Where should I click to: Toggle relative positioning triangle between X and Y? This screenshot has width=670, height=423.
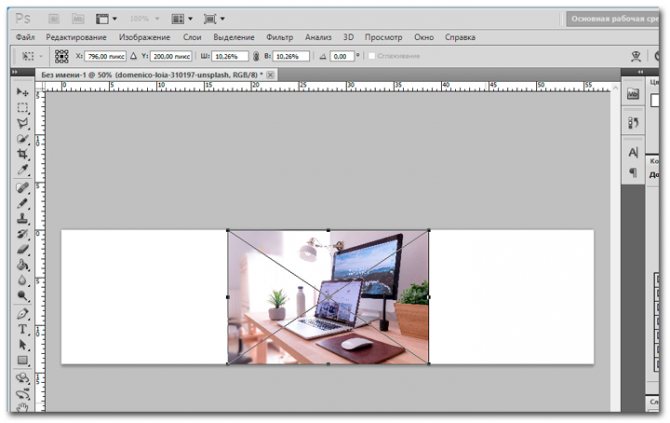tap(134, 56)
